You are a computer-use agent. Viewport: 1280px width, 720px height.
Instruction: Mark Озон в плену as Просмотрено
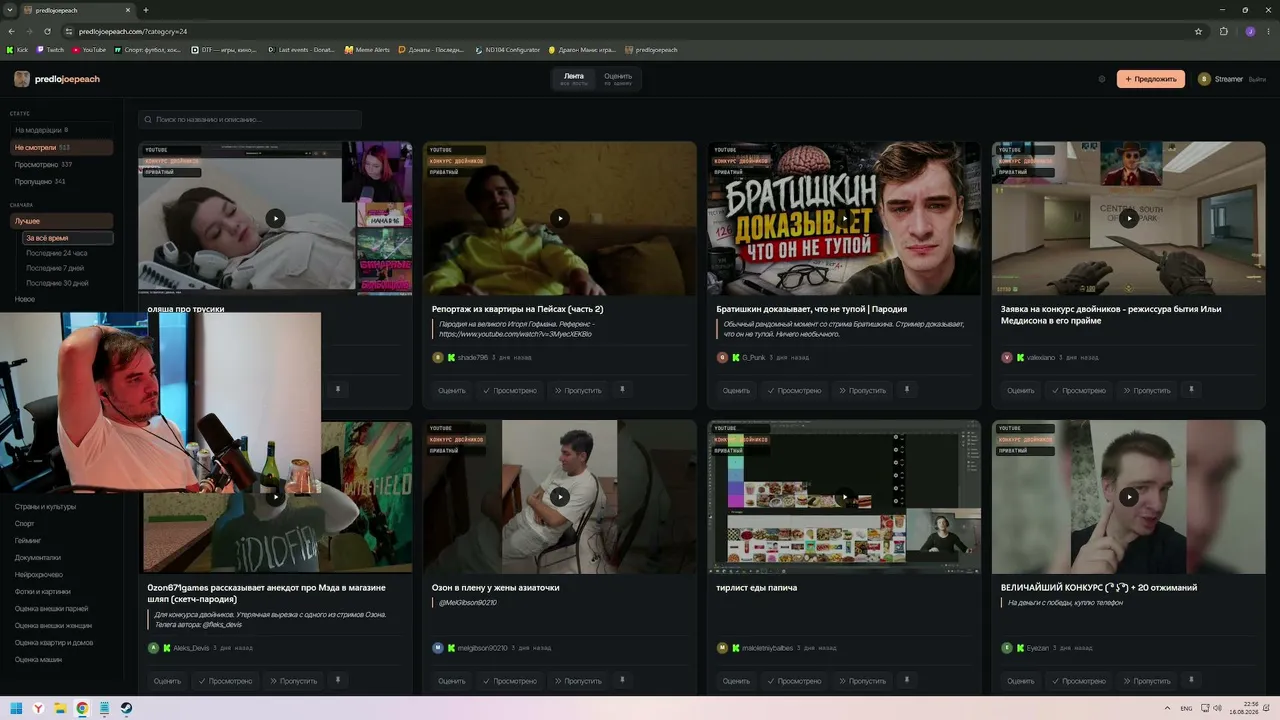coord(510,681)
